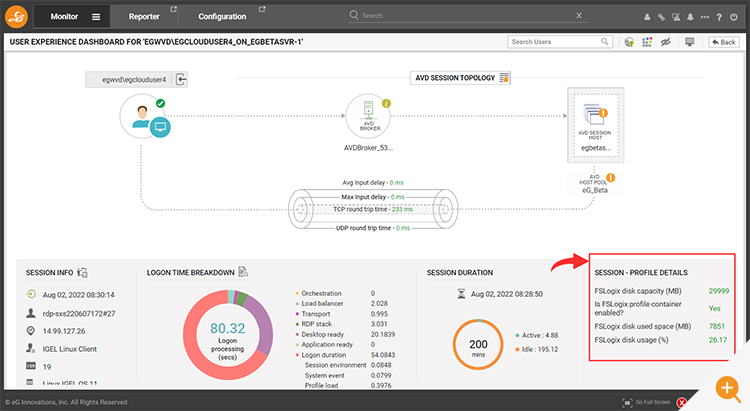Click the Back button
750x411 pixels.
[x=724, y=42]
